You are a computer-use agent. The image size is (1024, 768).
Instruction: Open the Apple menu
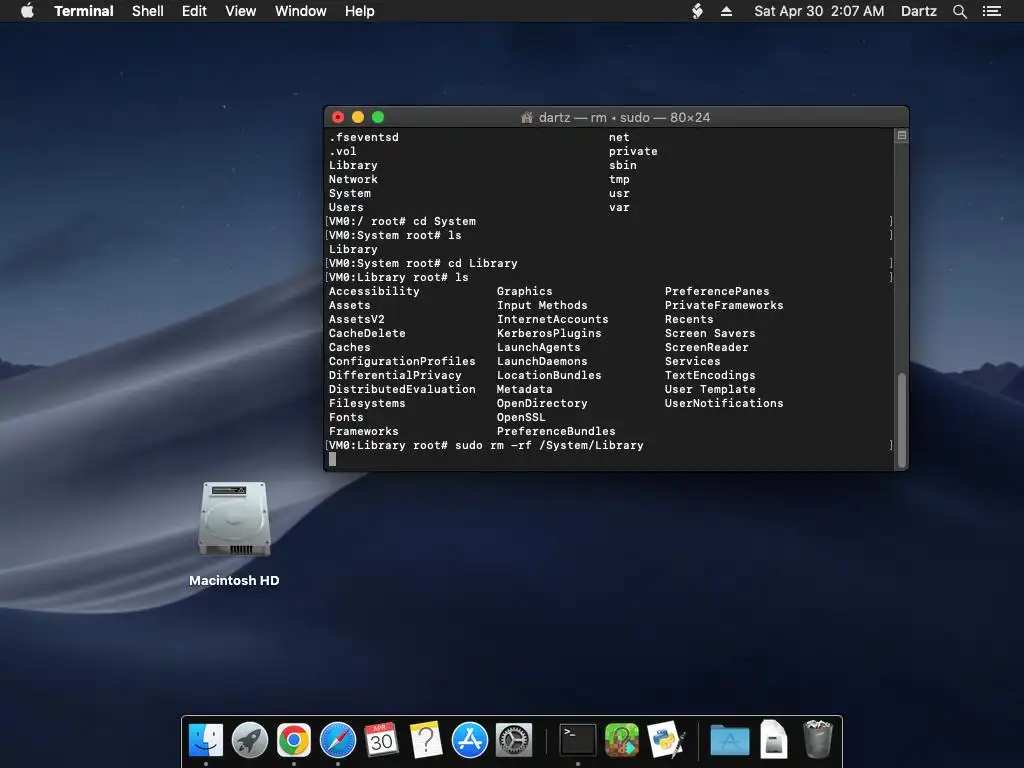[x=27, y=11]
